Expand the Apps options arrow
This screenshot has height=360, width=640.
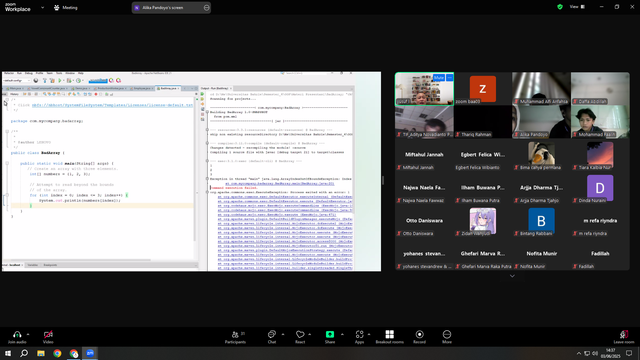point(369,334)
